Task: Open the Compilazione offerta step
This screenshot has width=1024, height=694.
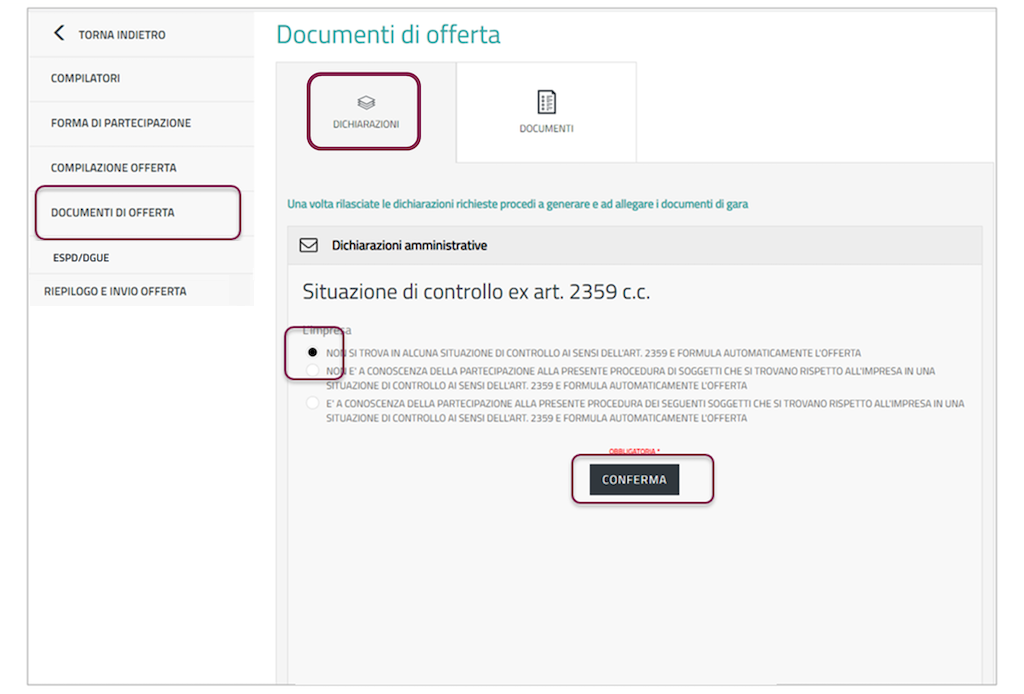Action: click(x=113, y=168)
